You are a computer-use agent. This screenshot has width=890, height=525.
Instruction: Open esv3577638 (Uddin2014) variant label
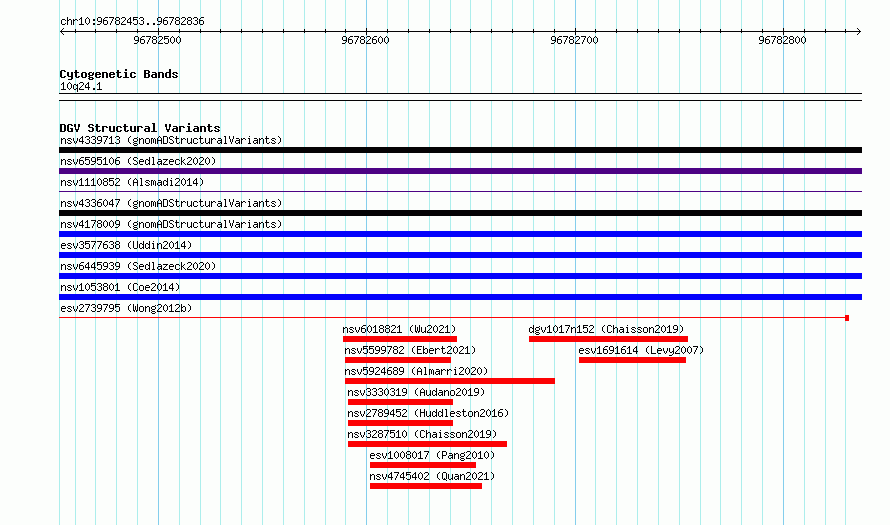[x=126, y=245]
